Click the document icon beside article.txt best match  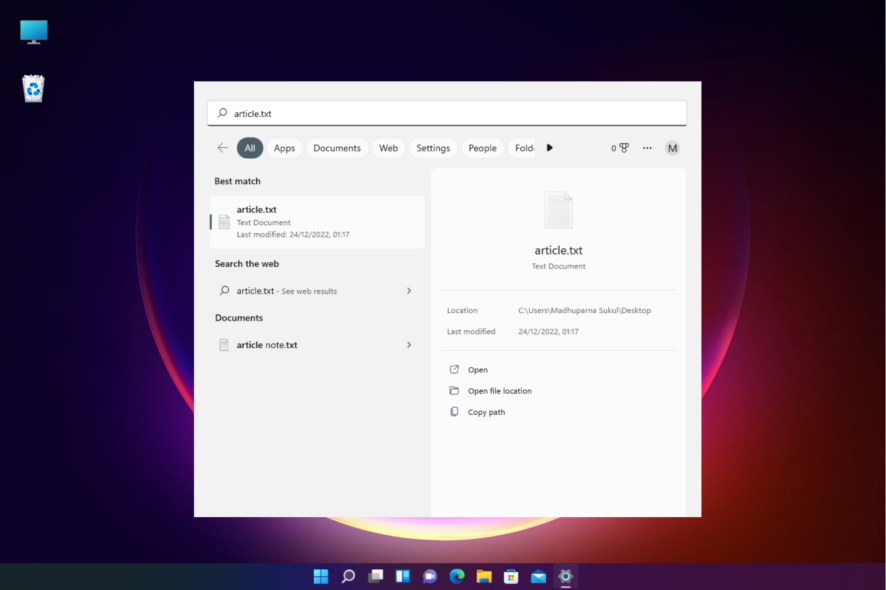tap(222, 221)
